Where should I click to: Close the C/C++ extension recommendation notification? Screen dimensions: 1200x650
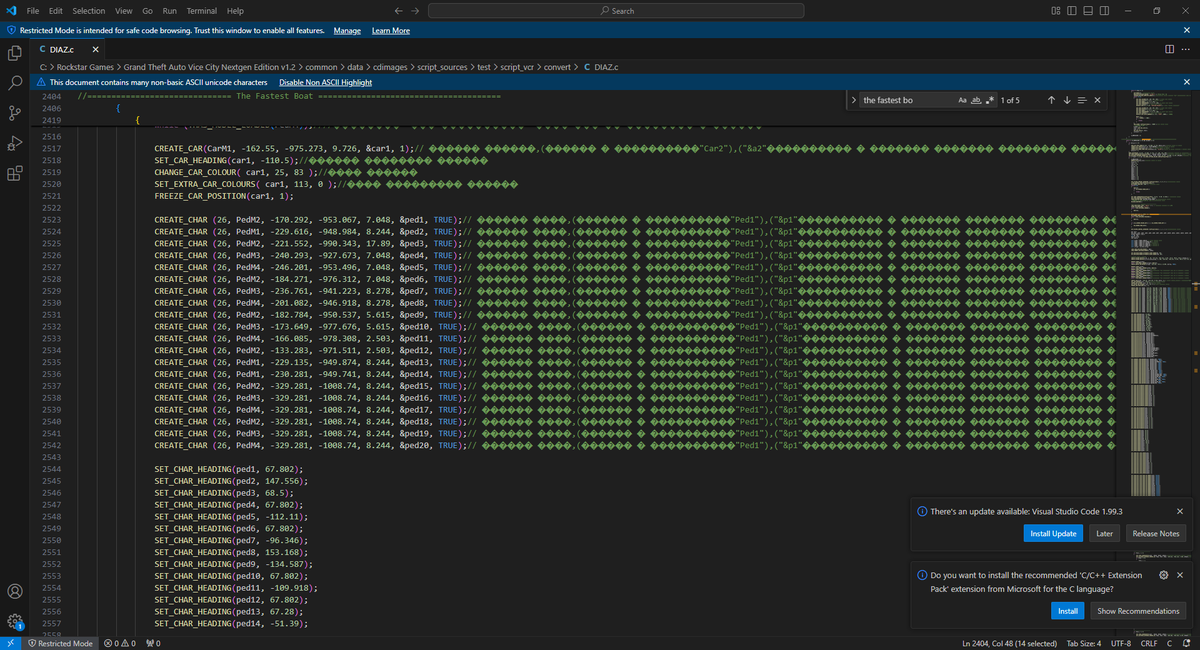[x=1180, y=575]
